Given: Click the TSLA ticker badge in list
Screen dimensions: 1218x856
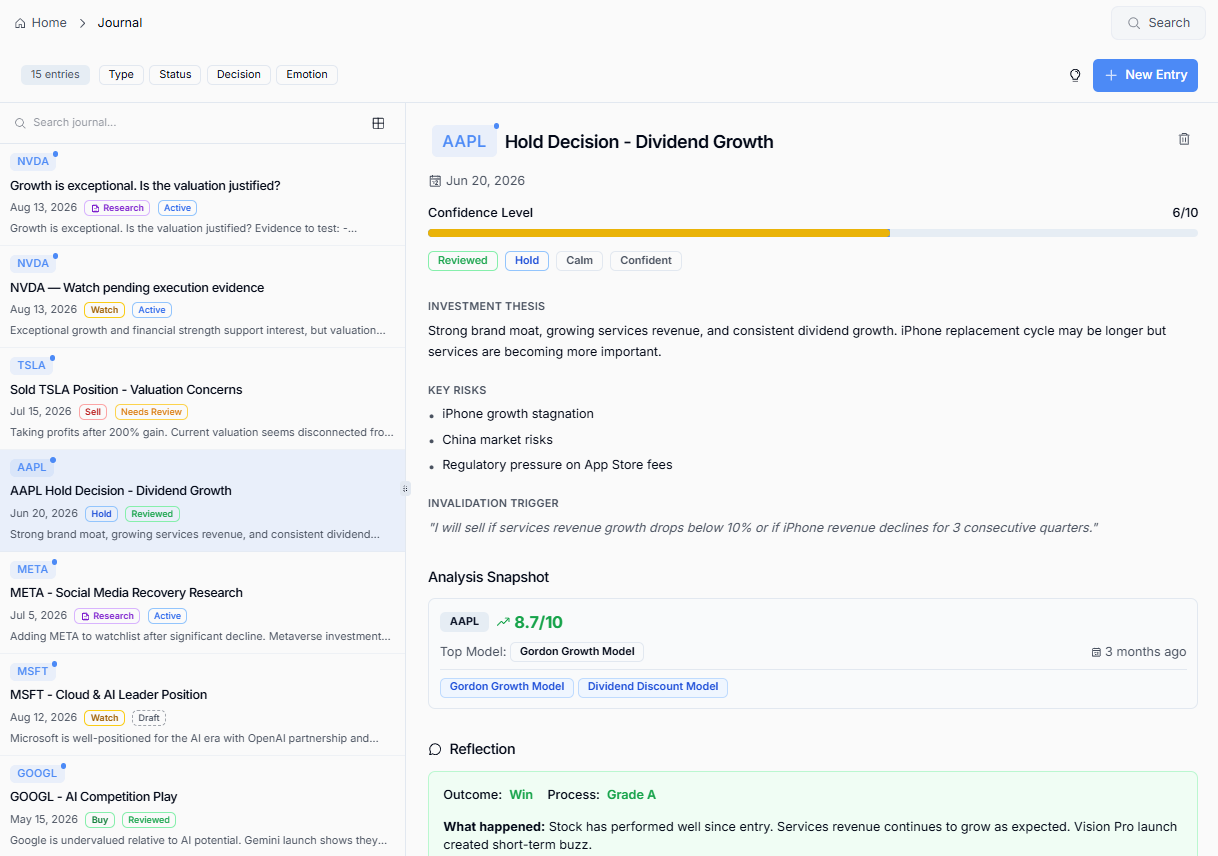Looking at the screenshot, I should 31,365.
